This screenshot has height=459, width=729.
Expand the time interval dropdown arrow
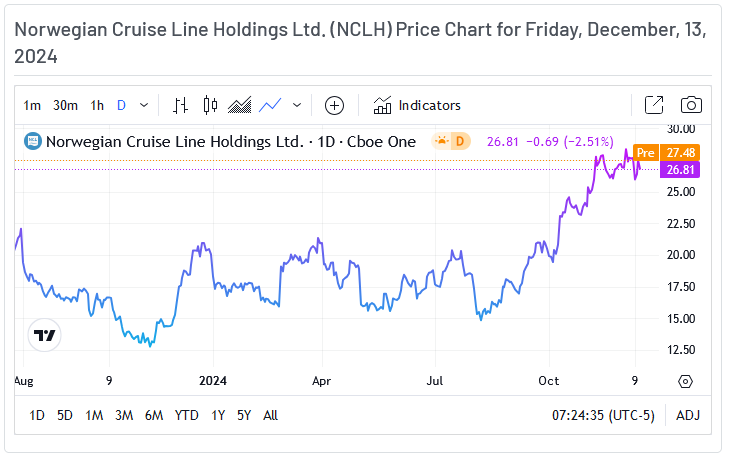click(x=145, y=105)
